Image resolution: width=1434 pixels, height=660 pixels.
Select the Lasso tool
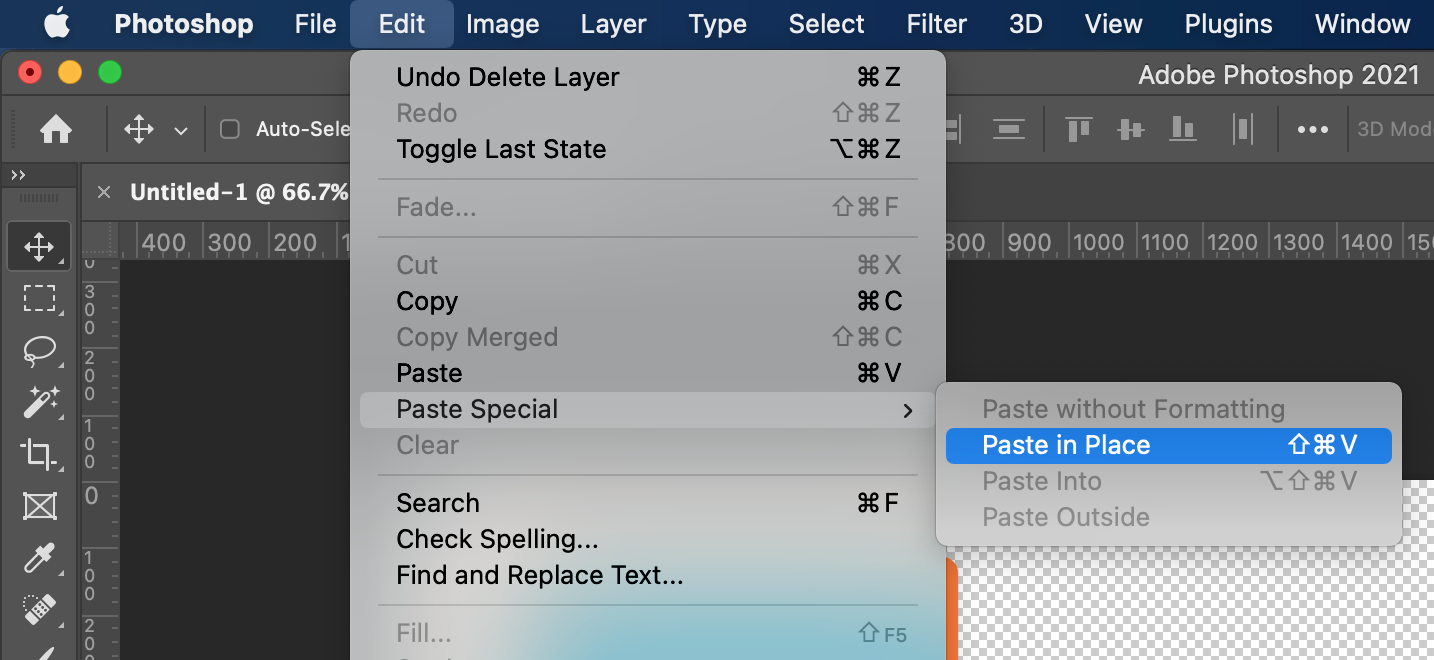point(39,350)
